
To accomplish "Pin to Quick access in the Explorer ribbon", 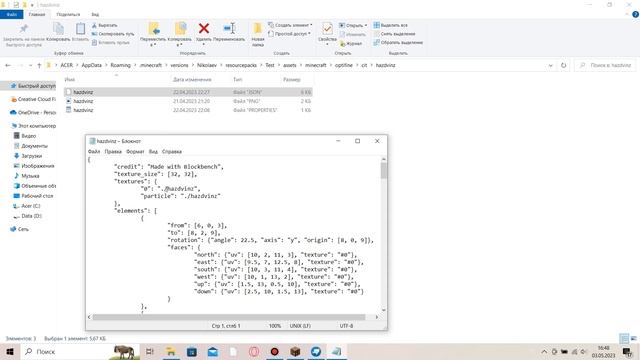I will point(23,35).
